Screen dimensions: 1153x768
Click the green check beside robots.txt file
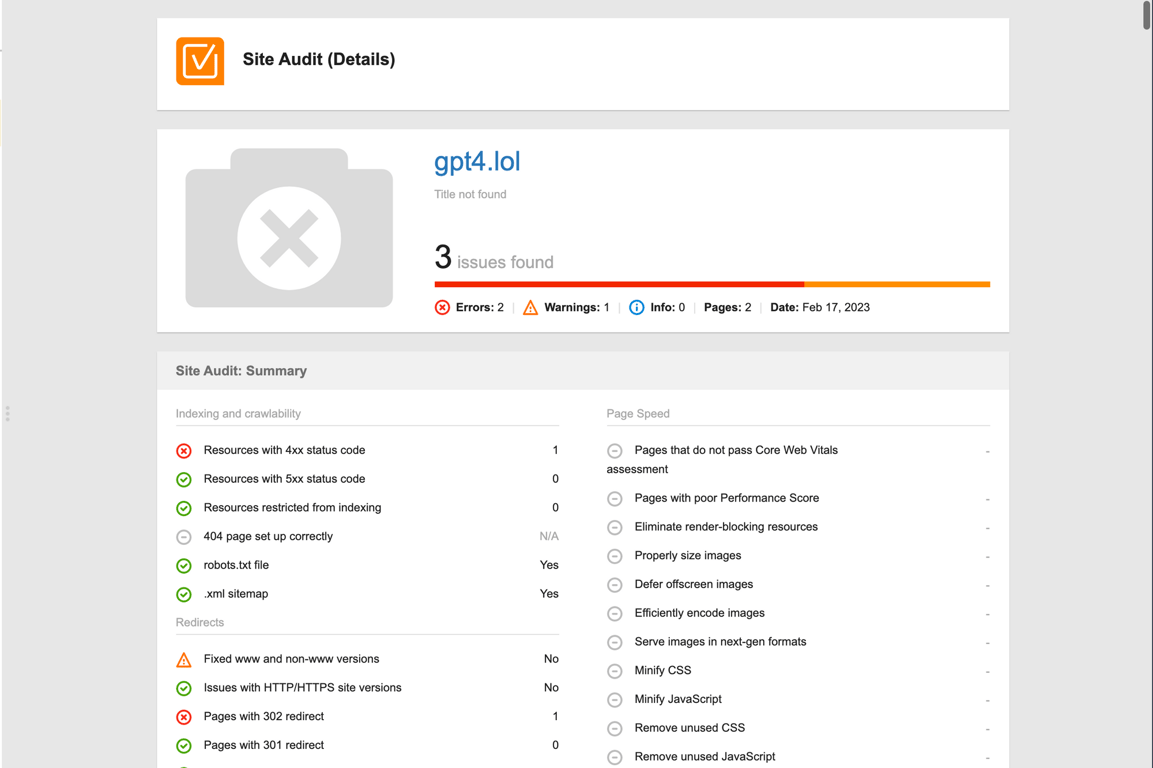coord(184,566)
